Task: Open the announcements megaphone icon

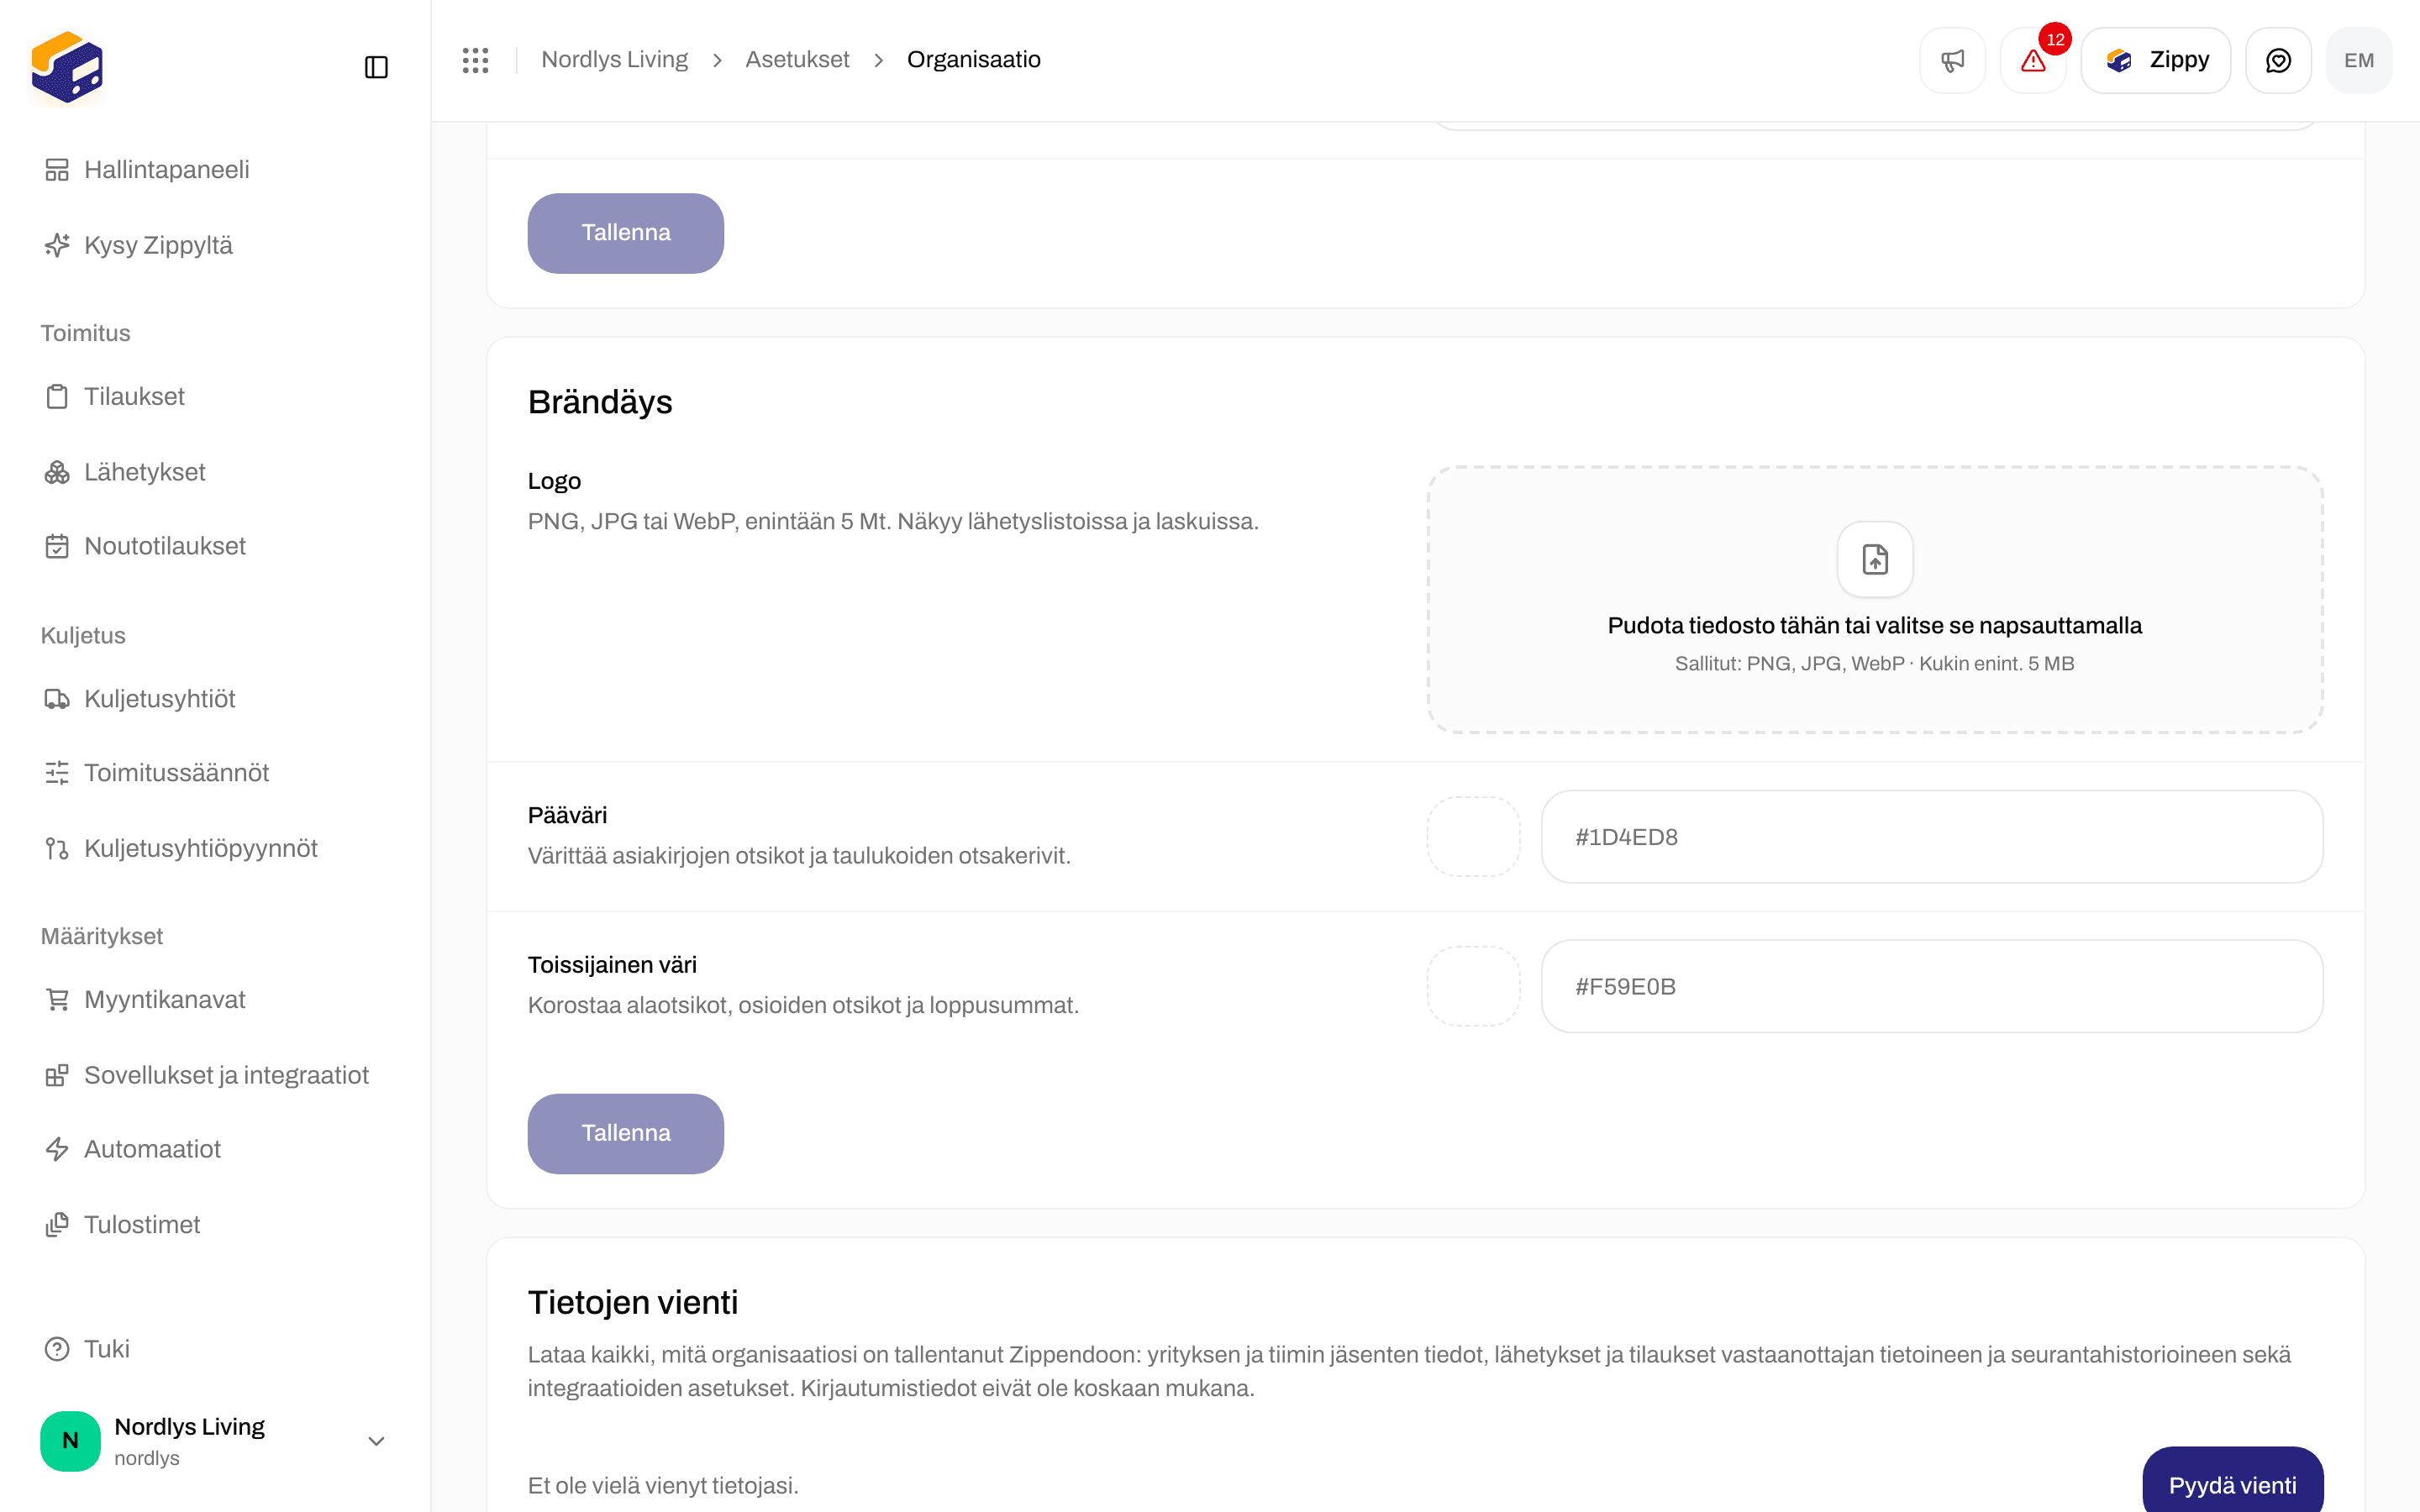Action: (1952, 60)
